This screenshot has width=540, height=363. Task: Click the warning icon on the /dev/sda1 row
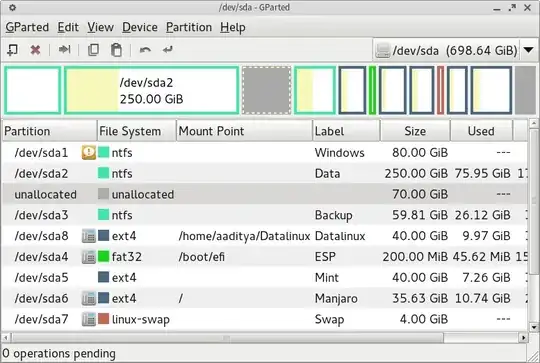coord(89,152)
